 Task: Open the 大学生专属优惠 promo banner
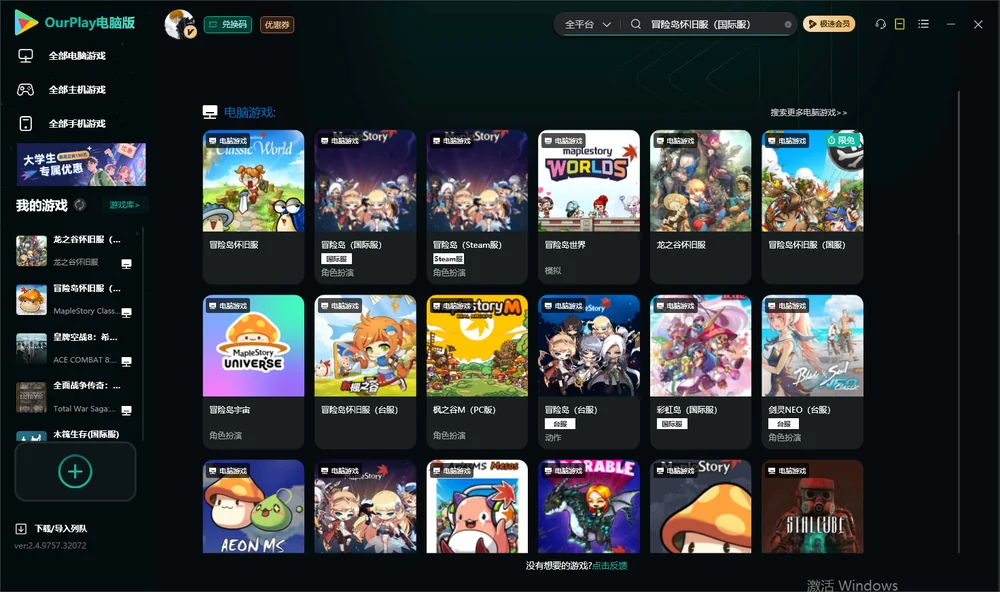coord(81,165)
